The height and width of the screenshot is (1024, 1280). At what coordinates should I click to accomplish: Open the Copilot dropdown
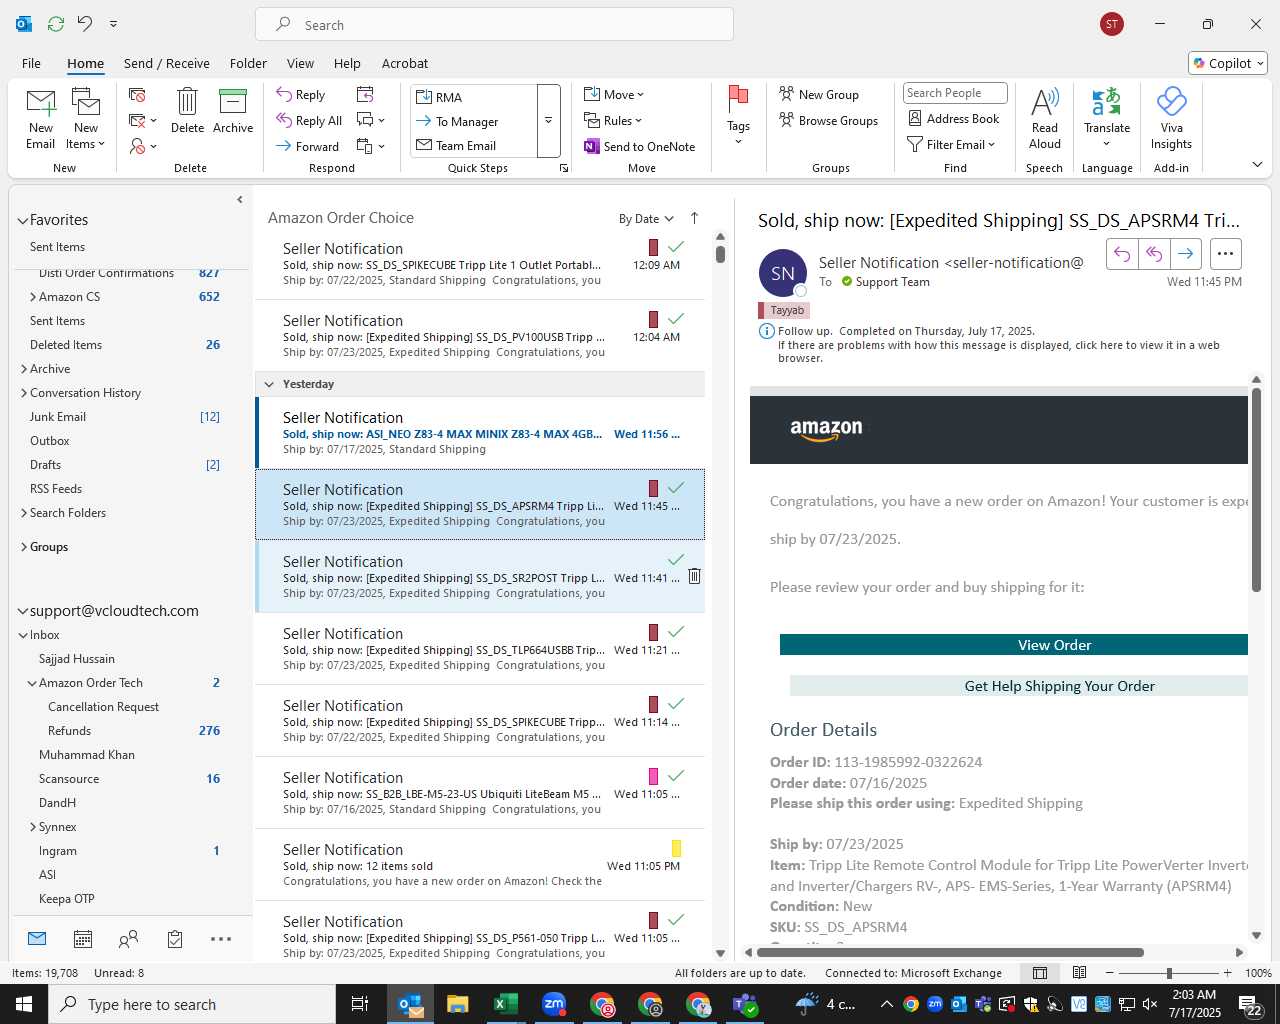click(x=1228, y=63)
